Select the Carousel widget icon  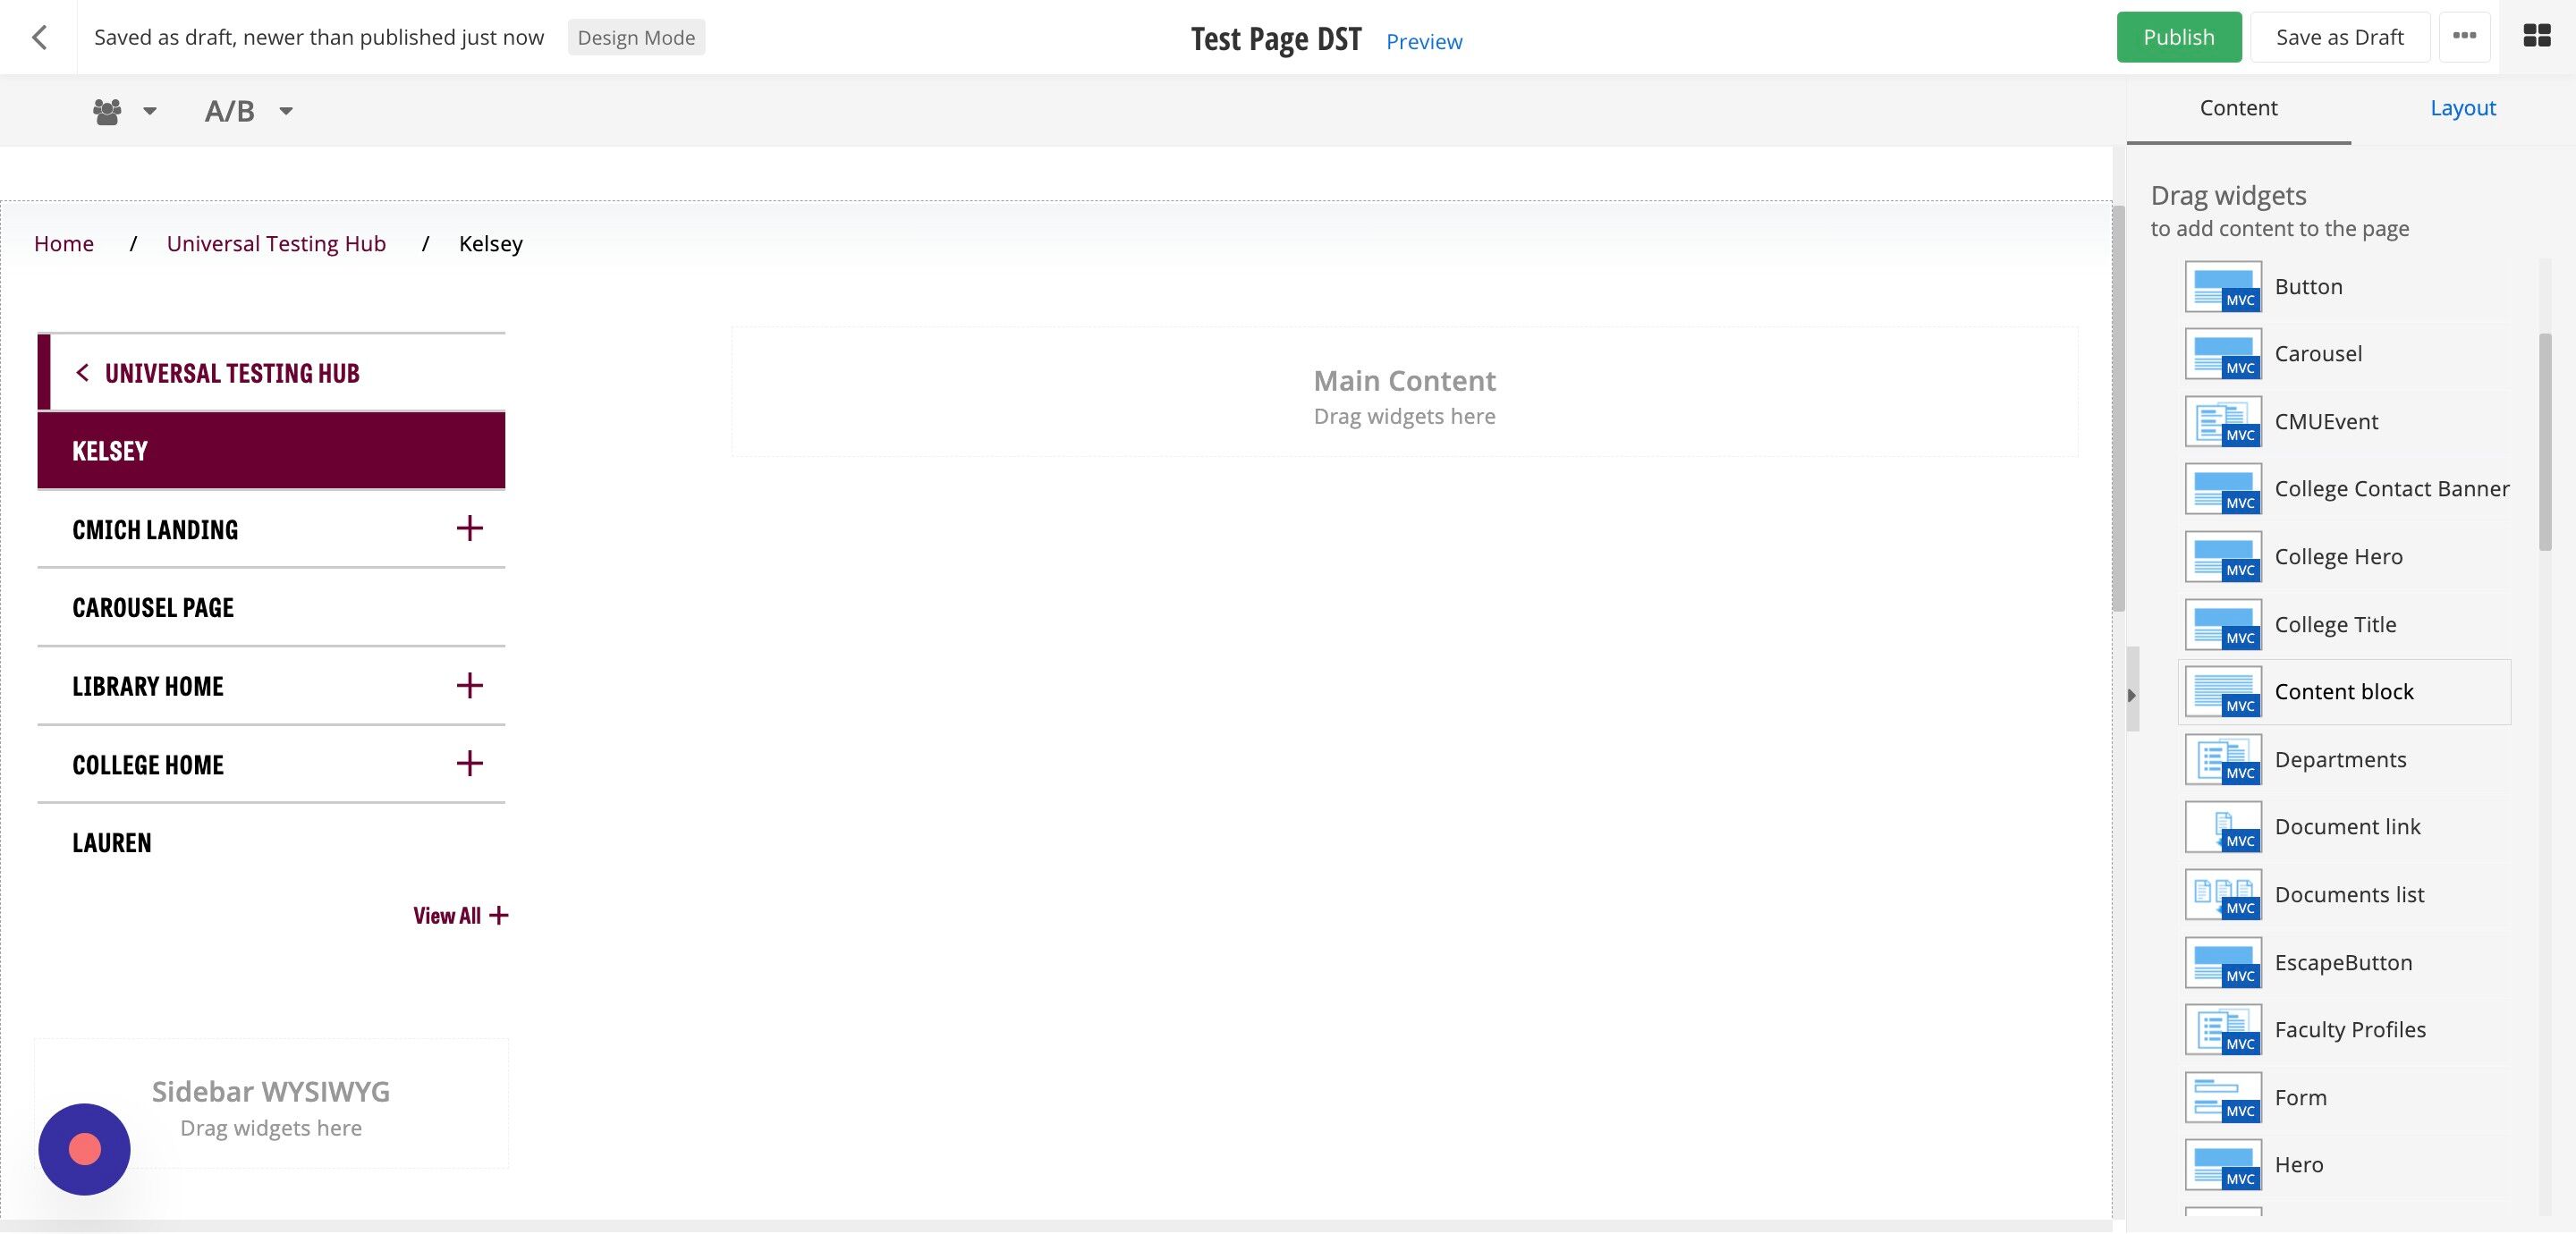click(x=2223, y=353)
